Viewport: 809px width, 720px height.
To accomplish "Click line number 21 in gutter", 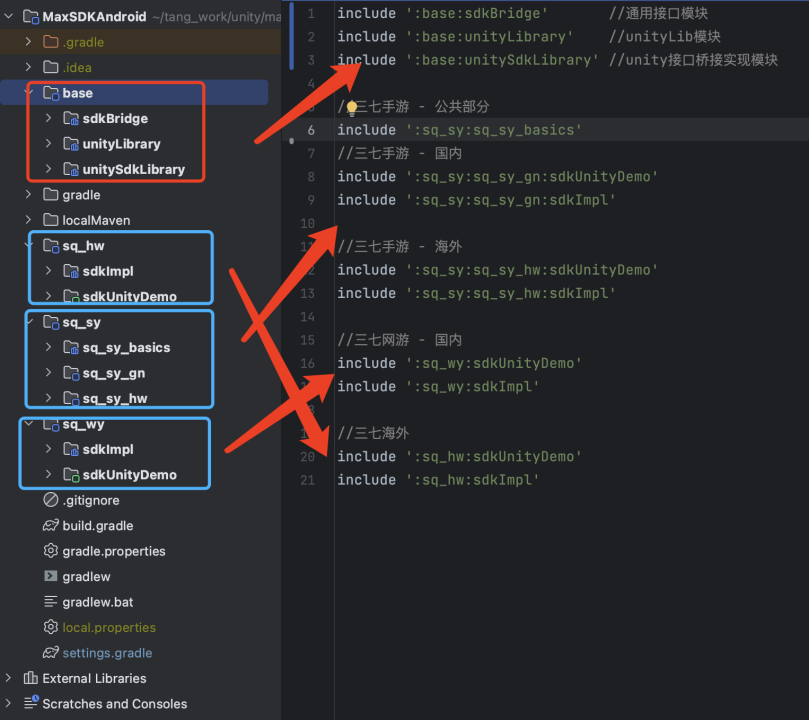I will point(308,480).
